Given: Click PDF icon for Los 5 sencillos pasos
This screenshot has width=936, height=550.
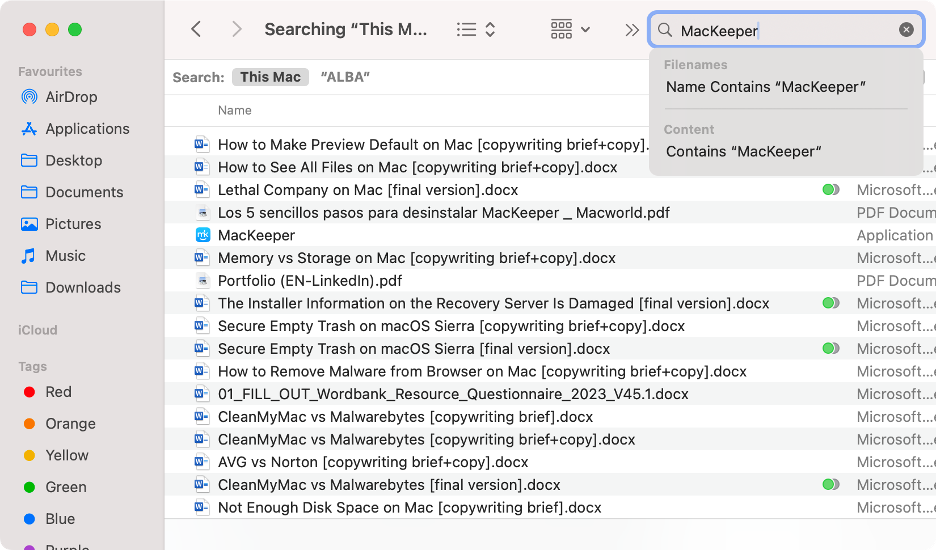Looking at the screenshot, I should (202, 213).
